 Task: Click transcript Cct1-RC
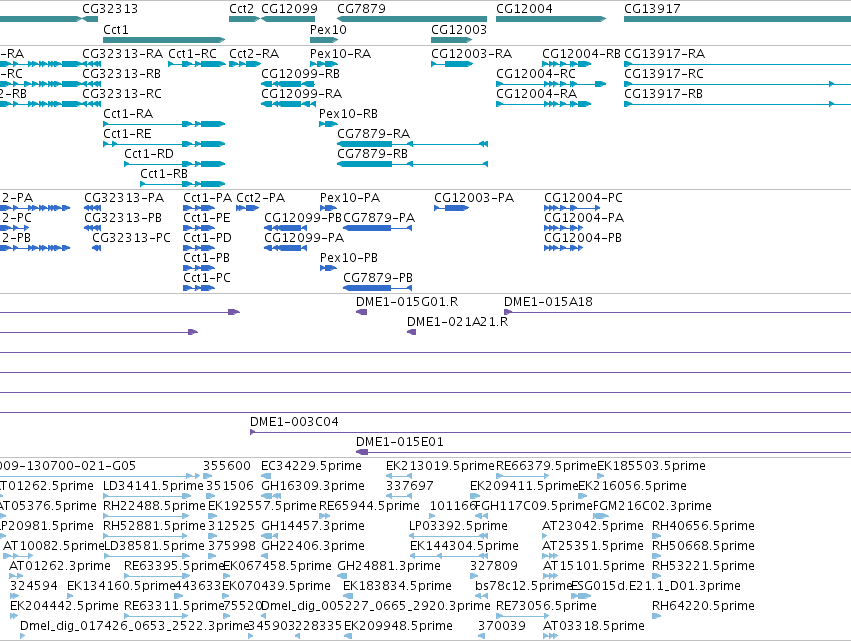coord(196,64)
